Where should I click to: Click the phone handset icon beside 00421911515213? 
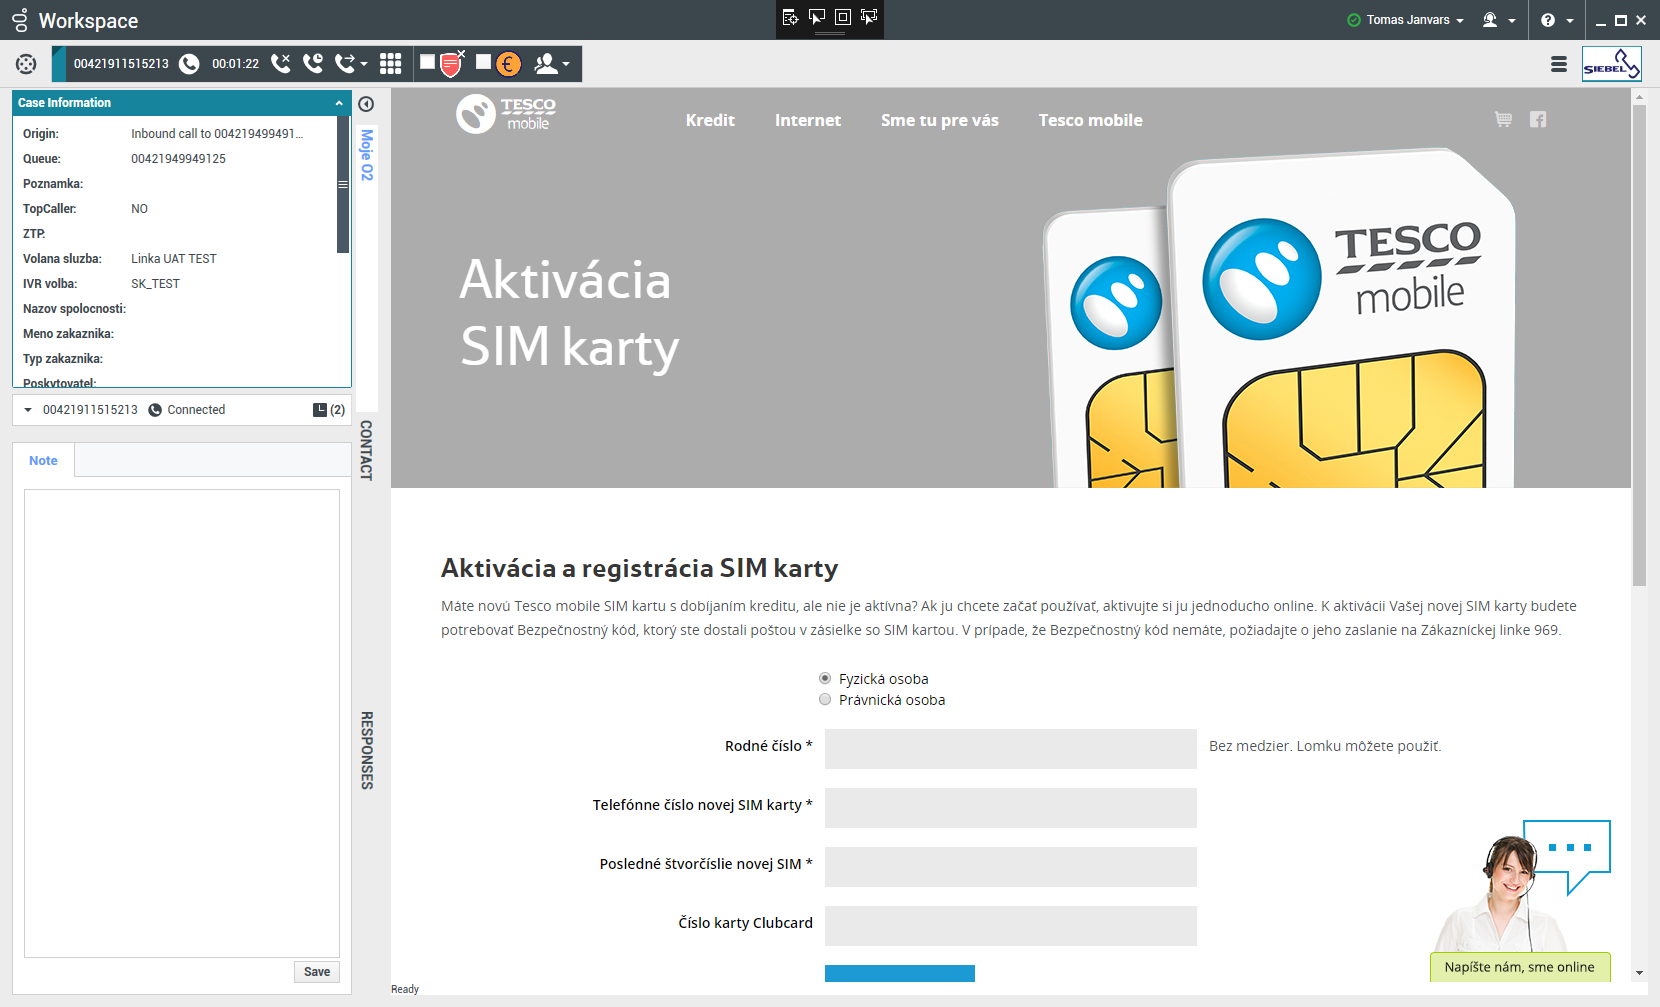pos(189,64)
